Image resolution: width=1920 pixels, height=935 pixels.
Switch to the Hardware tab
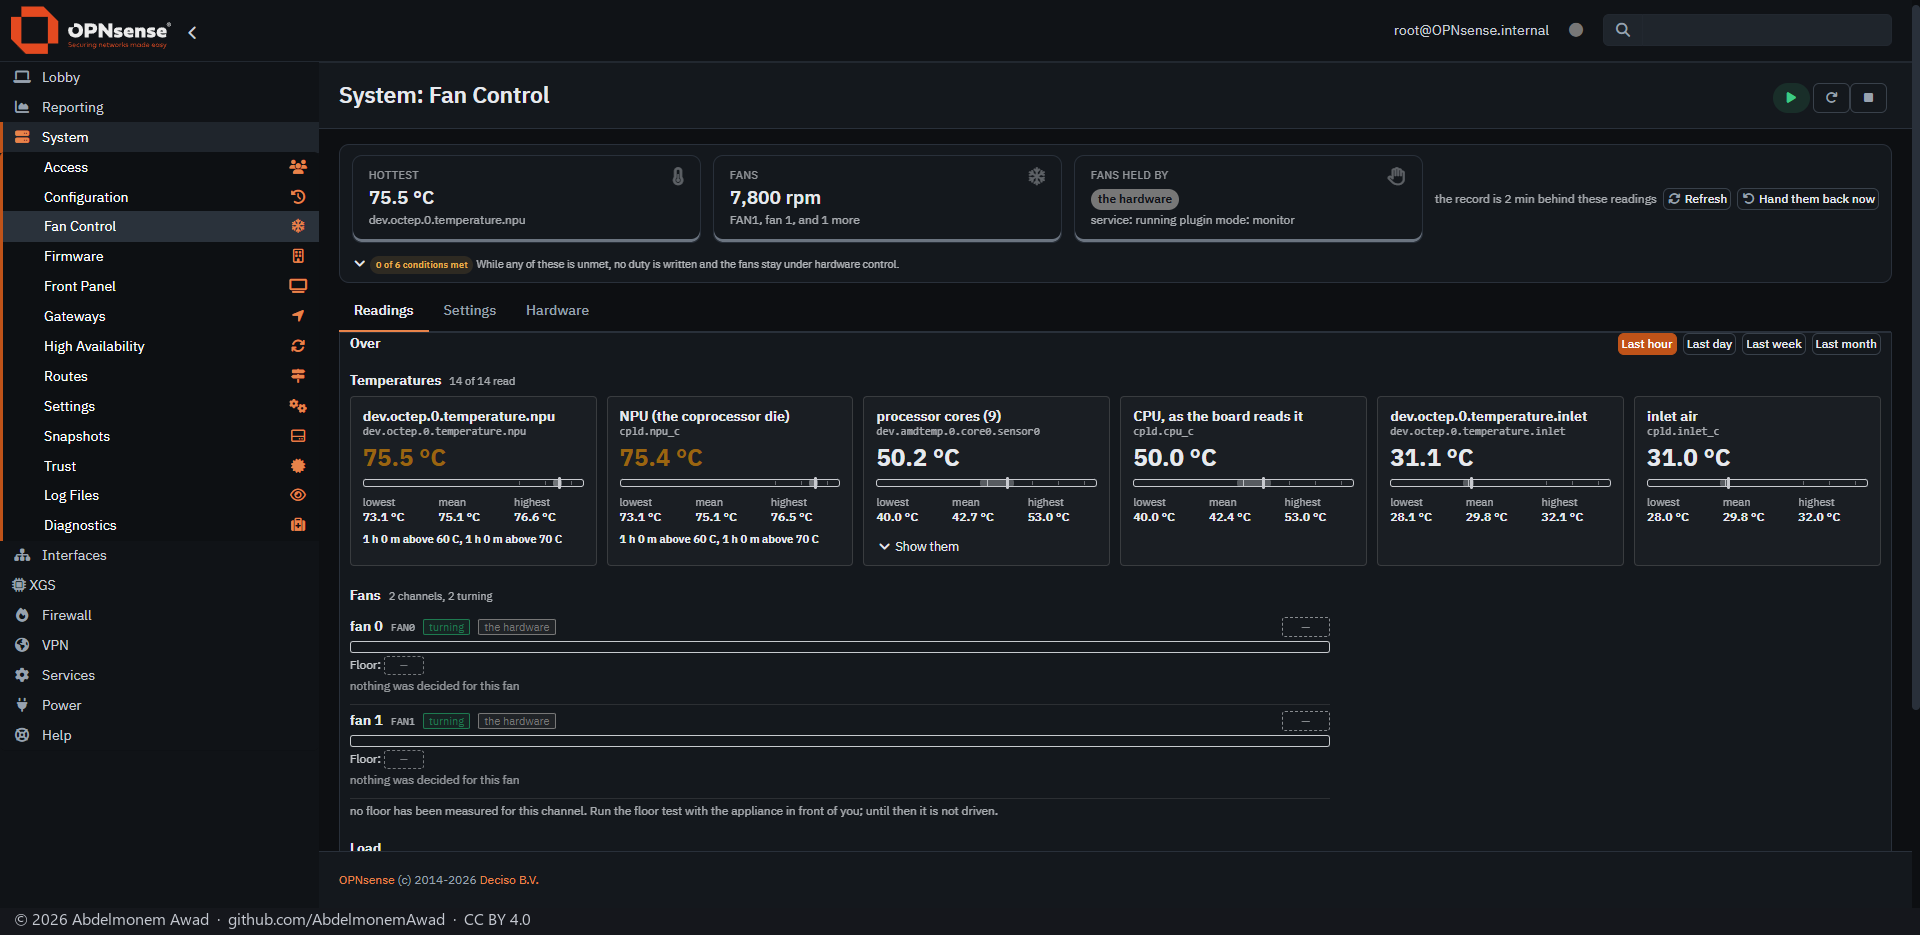click(557, 311)
